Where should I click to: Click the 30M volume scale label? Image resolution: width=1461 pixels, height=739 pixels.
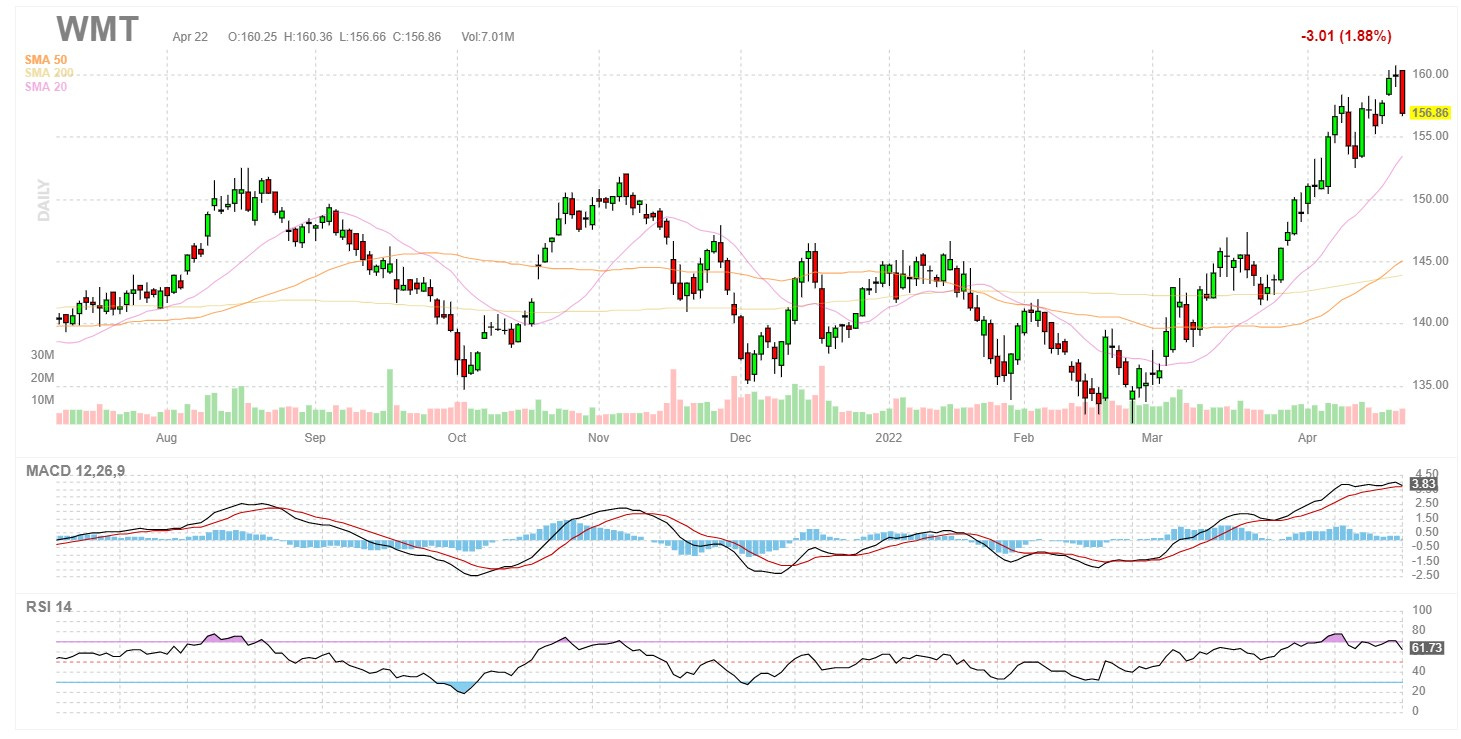[42, 355]
